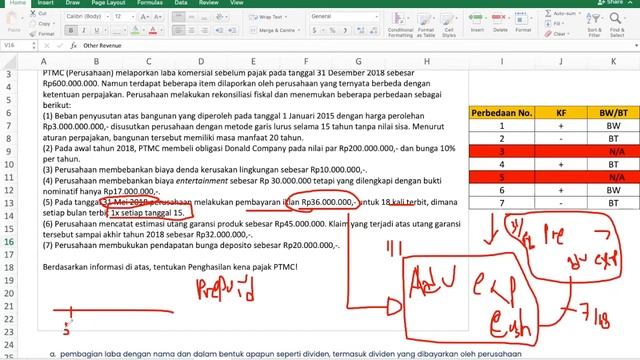Switch to the Review tab
Screen dimensions: 640x360
click(209, 2)
